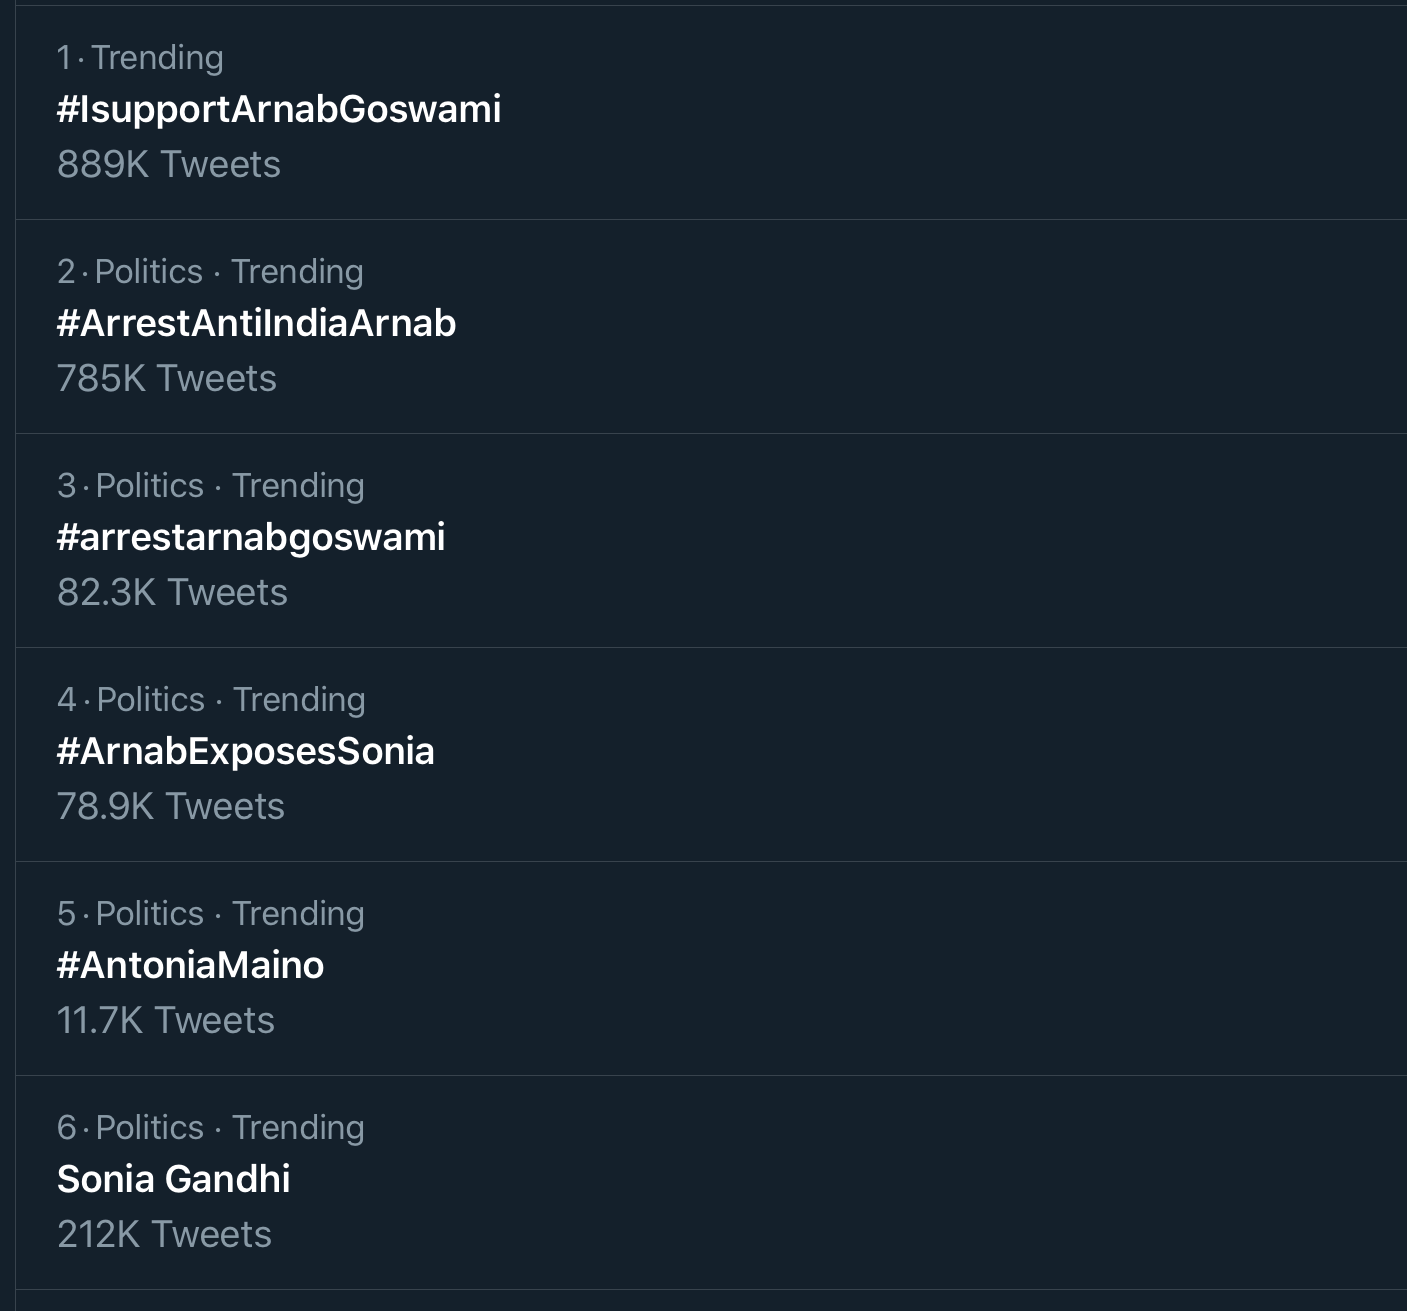Select the #arrestarnabgoswami trending topic
1407x1311 pixels.
click(251, 538)
